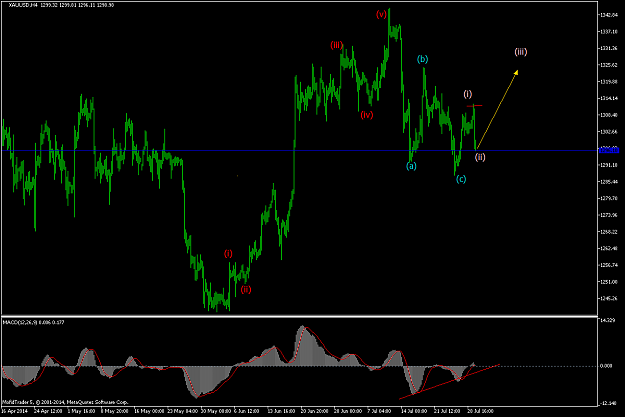This screenshot has height=417, width=625.
Task: Click the 28 Jul 16:00 time axis label
Action: (480, 411)
